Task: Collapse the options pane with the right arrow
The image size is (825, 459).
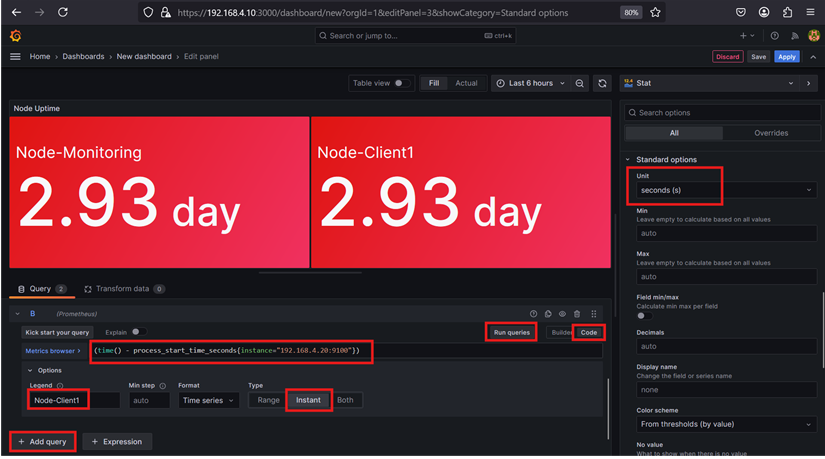Action: coord(809,83)
